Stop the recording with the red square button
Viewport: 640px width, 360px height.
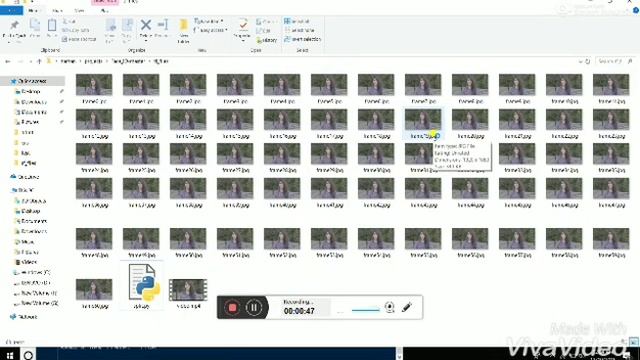[232, 307]
